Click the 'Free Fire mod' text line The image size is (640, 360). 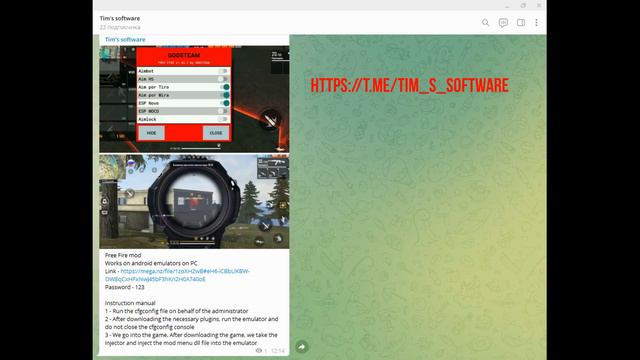(x=123, y=255)
